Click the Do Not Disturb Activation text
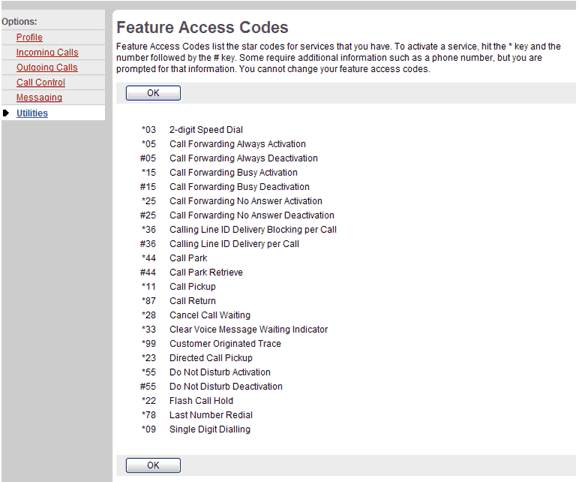The height and width of the screenshot is (482, 579). (220, 372)
